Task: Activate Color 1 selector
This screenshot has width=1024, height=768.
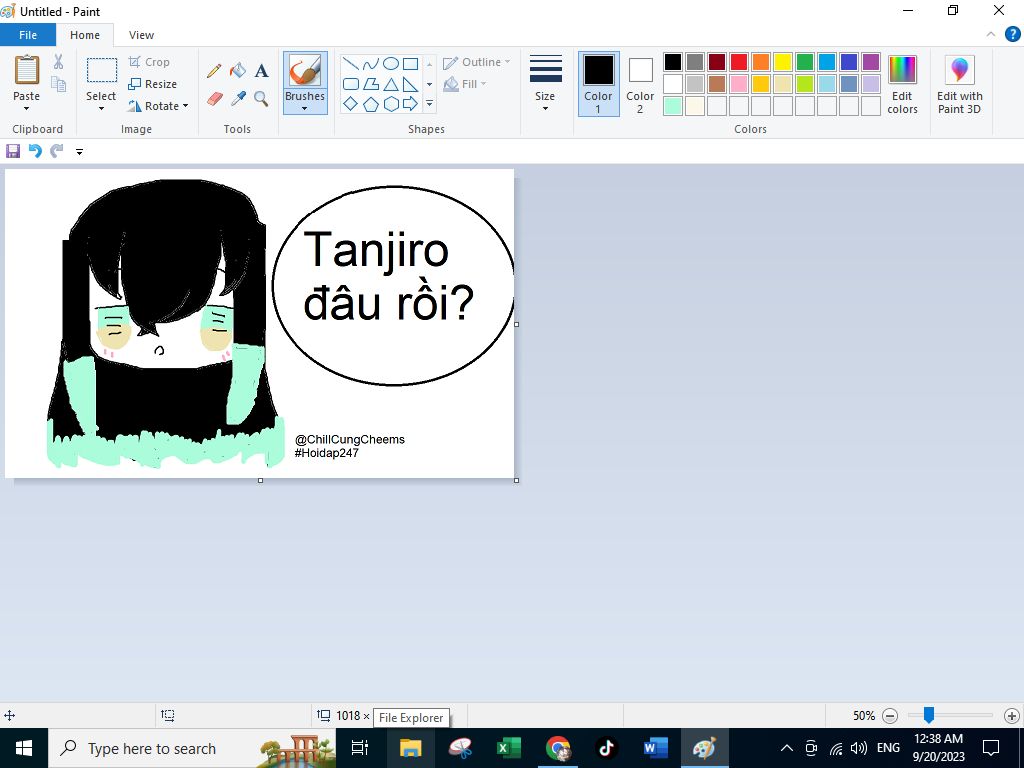Action: click(598, 84)
